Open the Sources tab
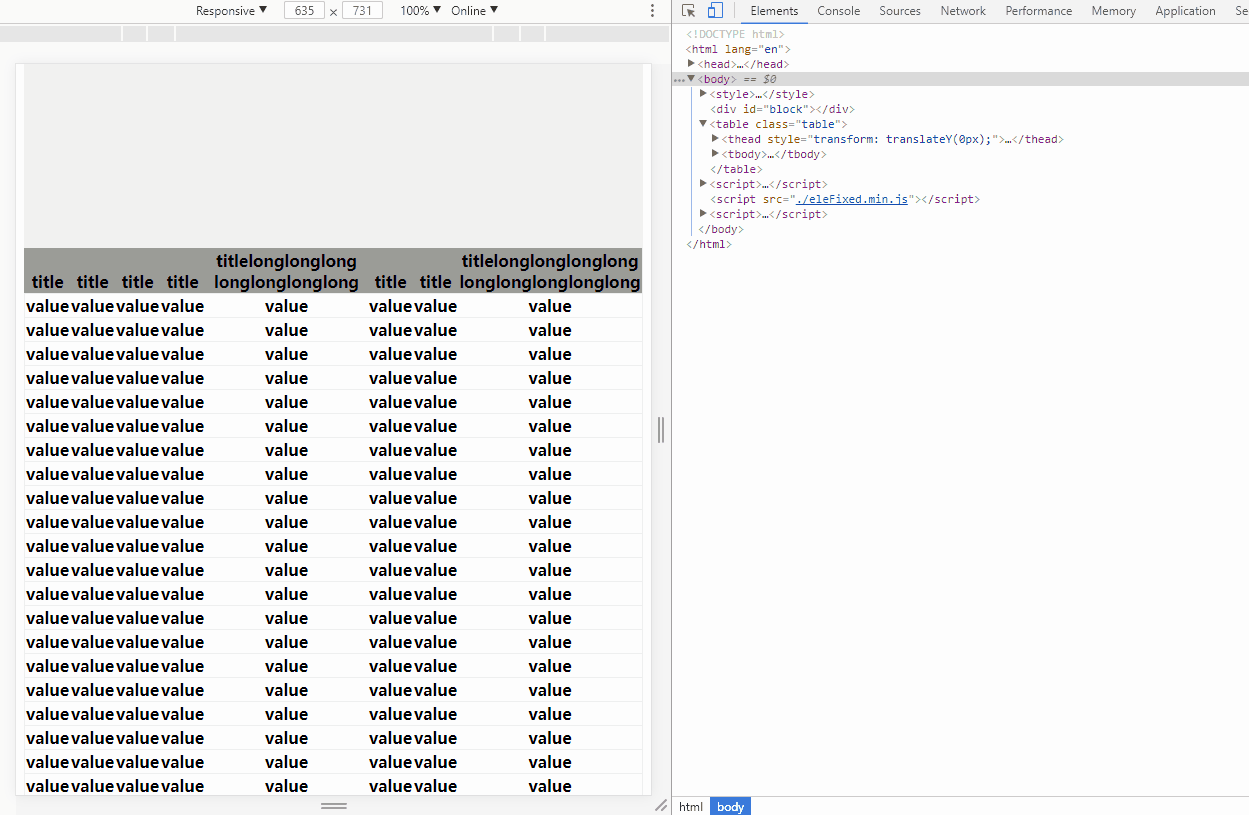1249x815 pixels. 900,11
